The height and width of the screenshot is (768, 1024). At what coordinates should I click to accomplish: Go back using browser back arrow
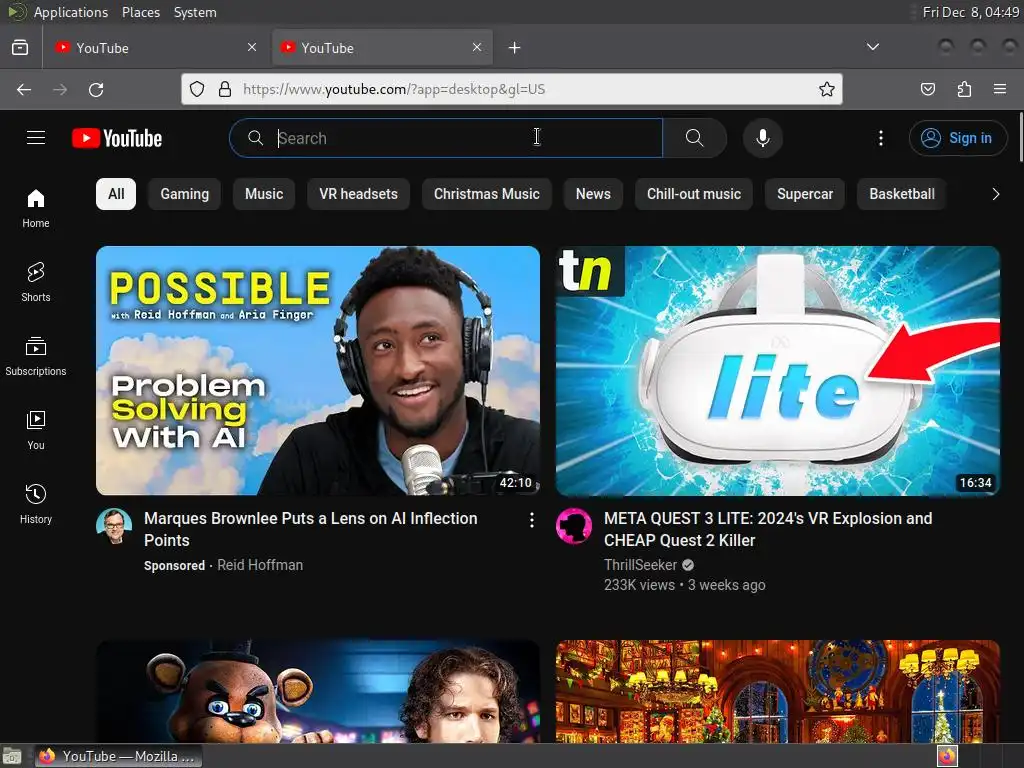coord(24,89)
